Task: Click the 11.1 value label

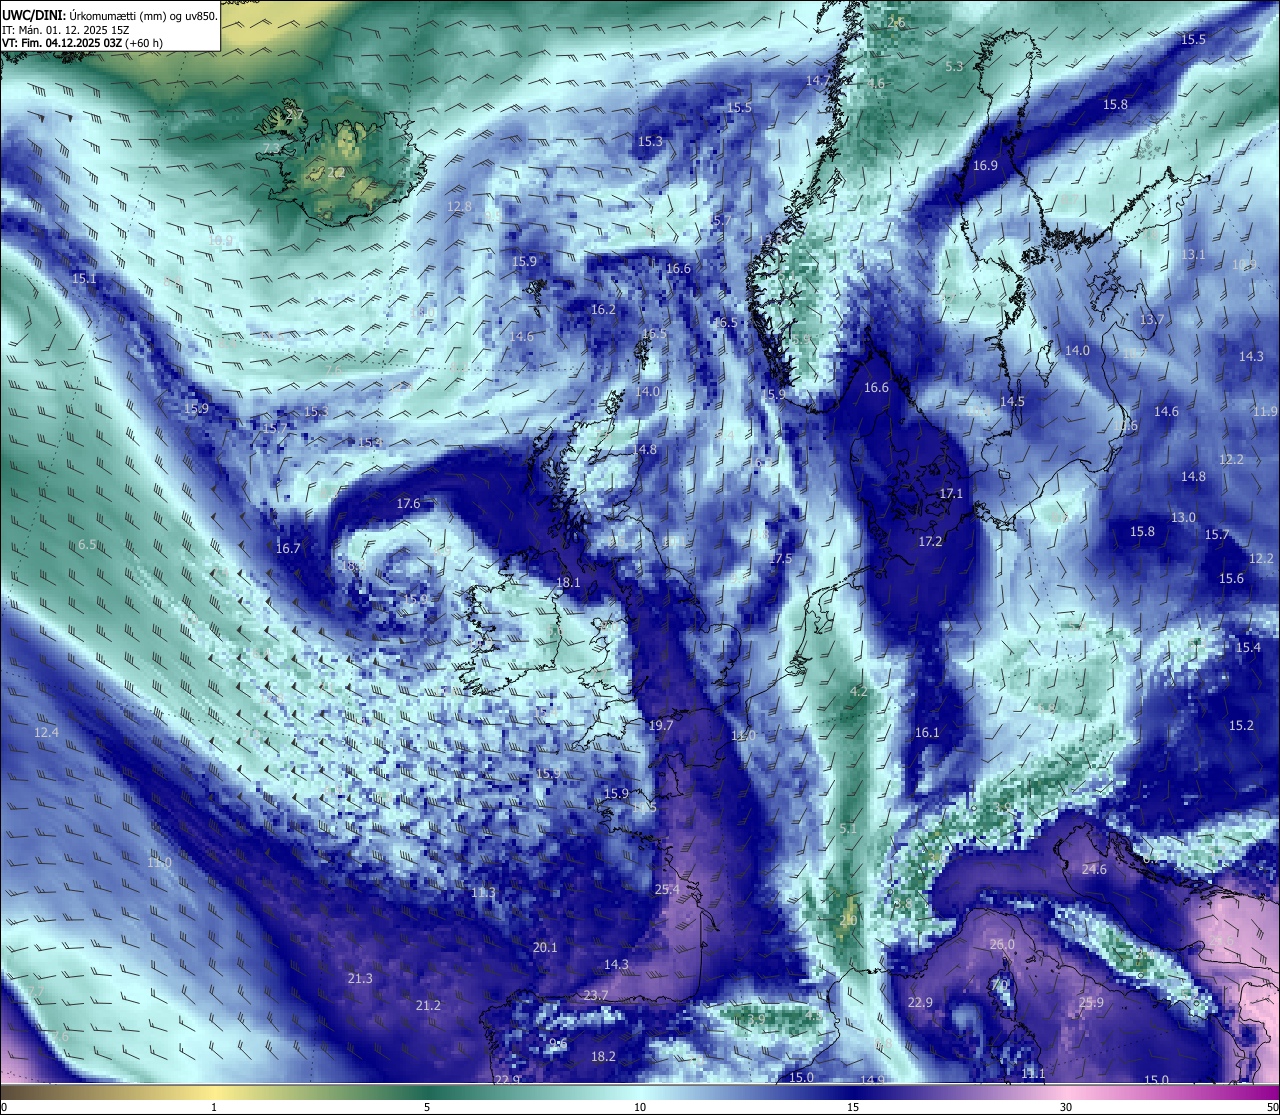Action: [1033, 1073]
